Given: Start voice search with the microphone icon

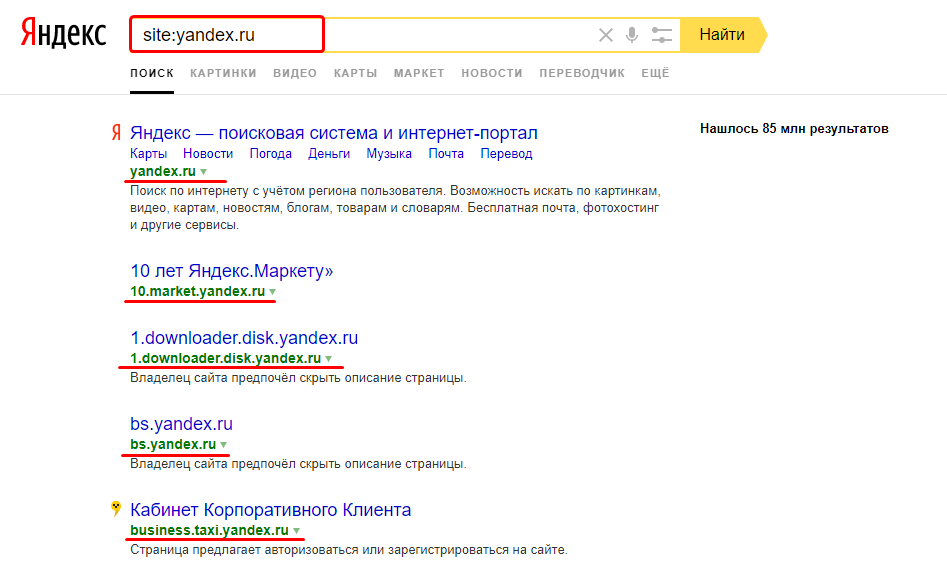Looking at the screenshot, I should 632,35.
